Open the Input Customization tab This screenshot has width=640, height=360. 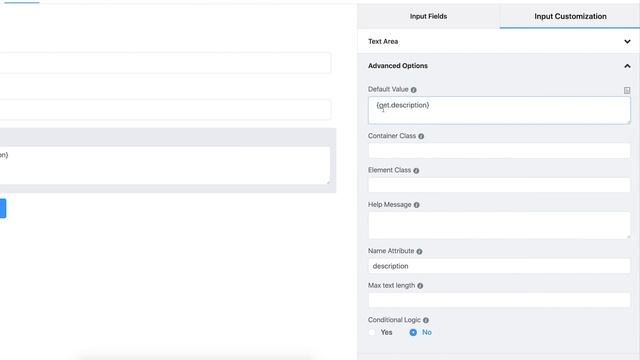click(570, 16)
